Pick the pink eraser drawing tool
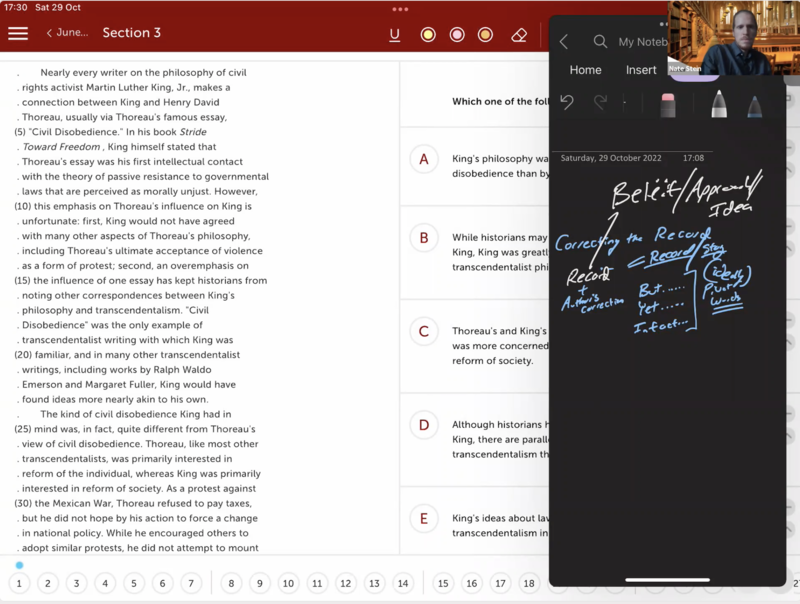Image resolution: width=800 pixels, height=604 pixels. pyautogui.click(x=668, y=104)
